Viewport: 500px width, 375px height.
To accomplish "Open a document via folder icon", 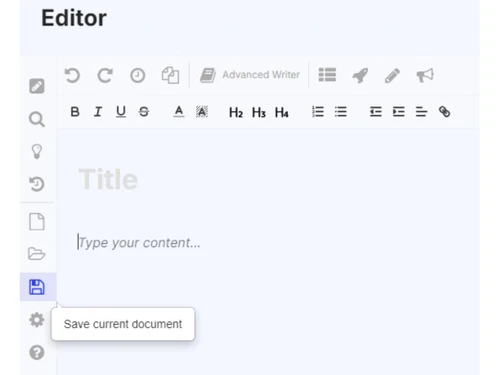I will click(x=36, y=254).
